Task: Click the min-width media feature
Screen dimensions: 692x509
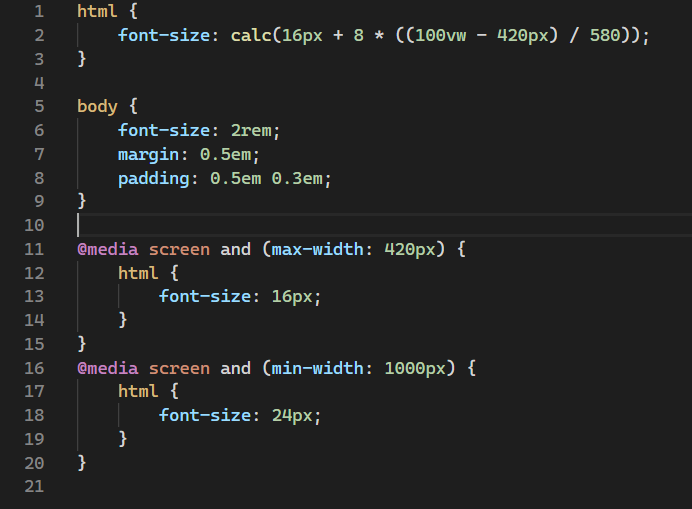Action: click(322, 368)
